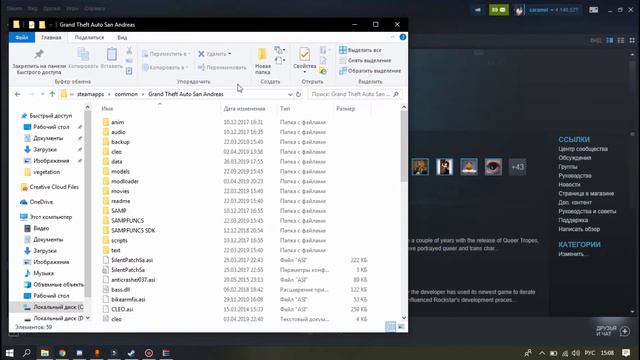Open taskbar search
The height and width of the screenshot is (360, 640).
point(27,353)
